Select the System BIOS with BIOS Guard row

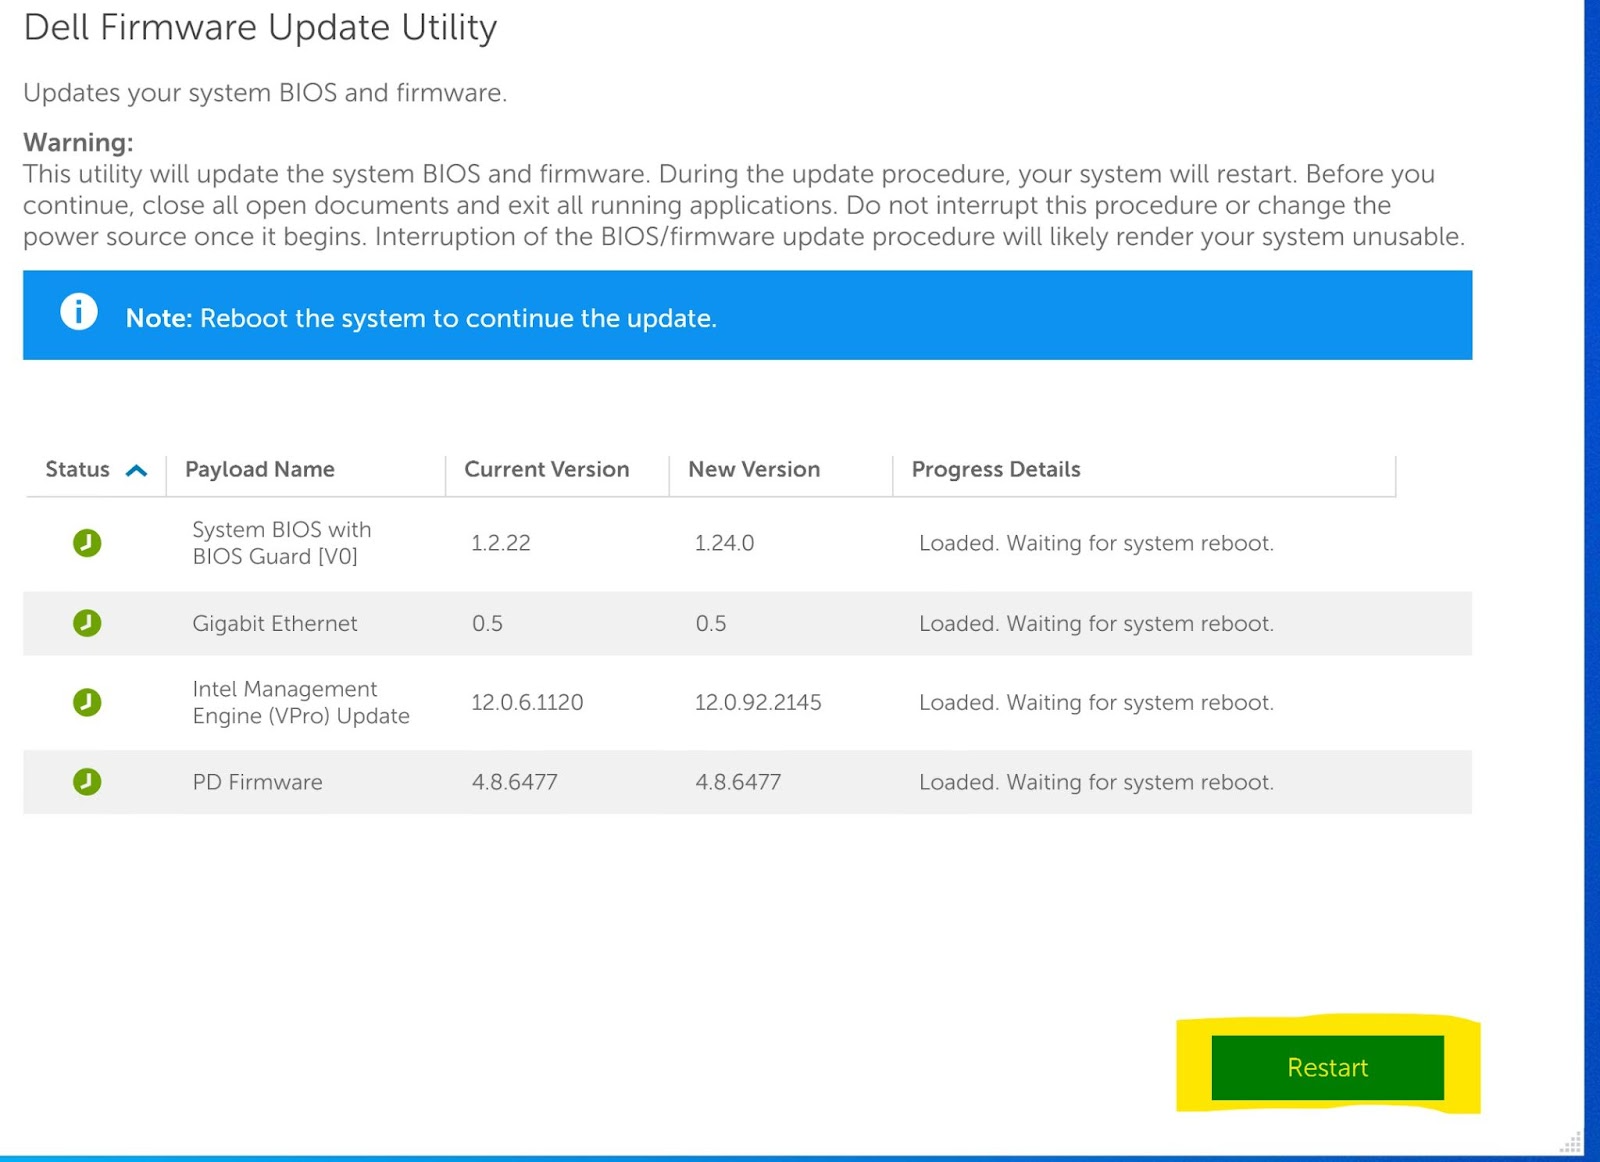tap(281, 543)
